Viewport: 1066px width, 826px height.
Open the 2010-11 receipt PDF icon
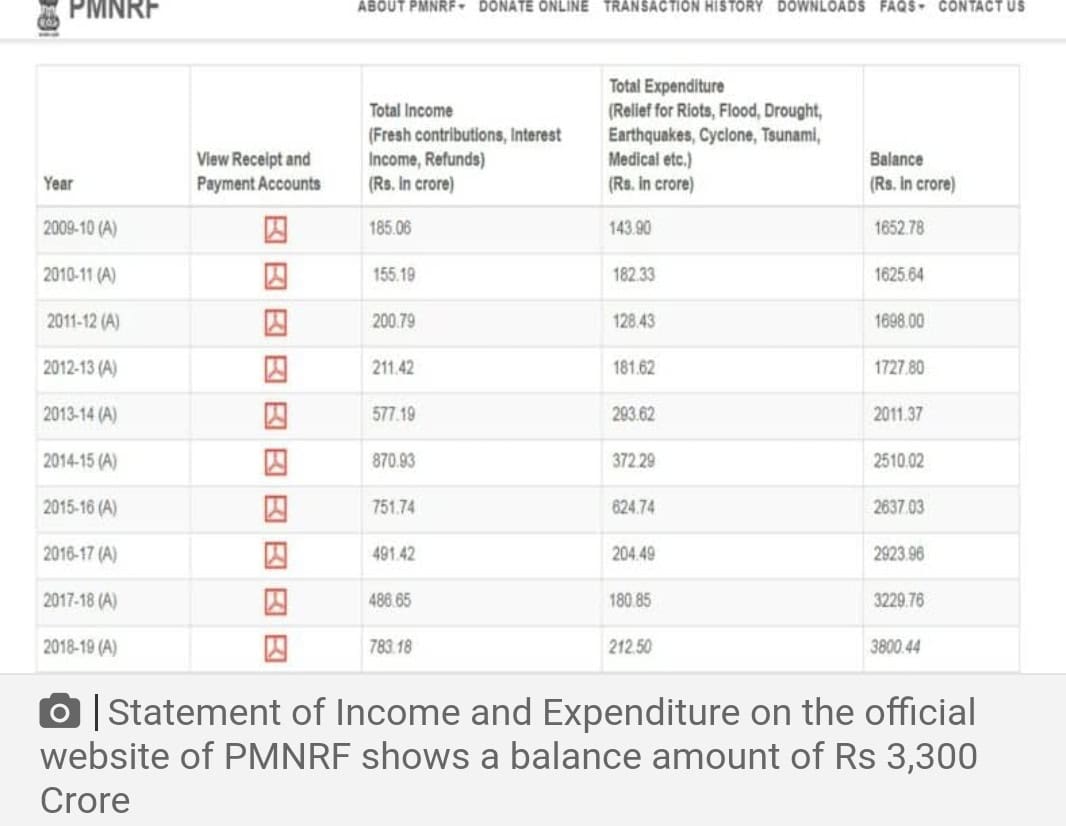click(x=275, y=276)
